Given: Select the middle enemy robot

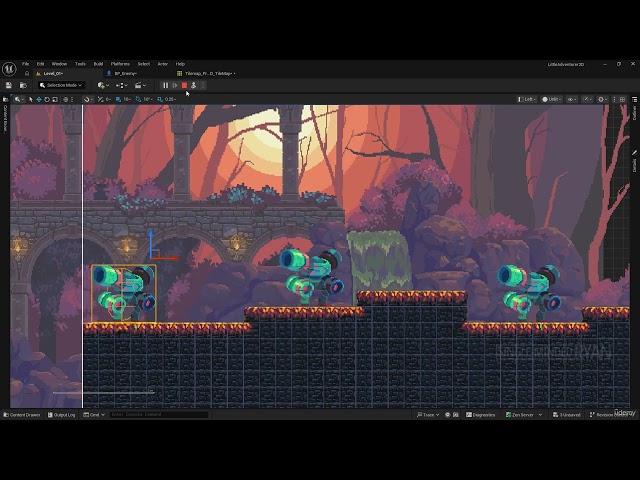Looking at the screenshot, I should [x=312, y=278].
